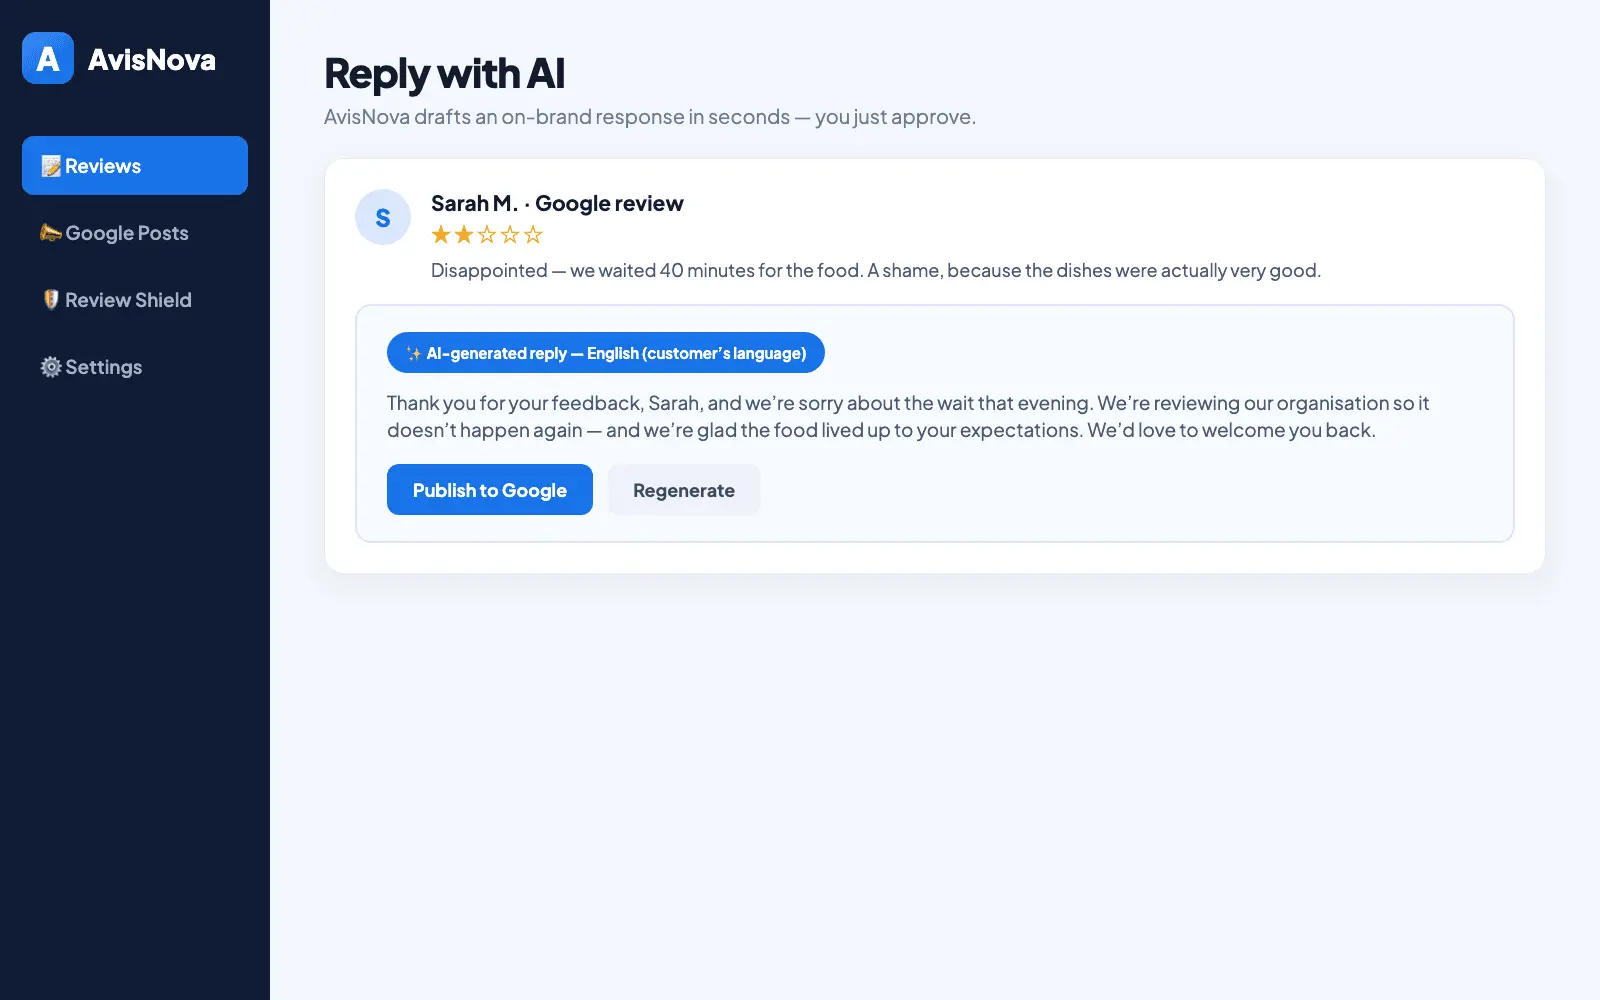Click the Settings gear icon
This screenshot has width=1600, height=1000.
[x=51, y=367]
